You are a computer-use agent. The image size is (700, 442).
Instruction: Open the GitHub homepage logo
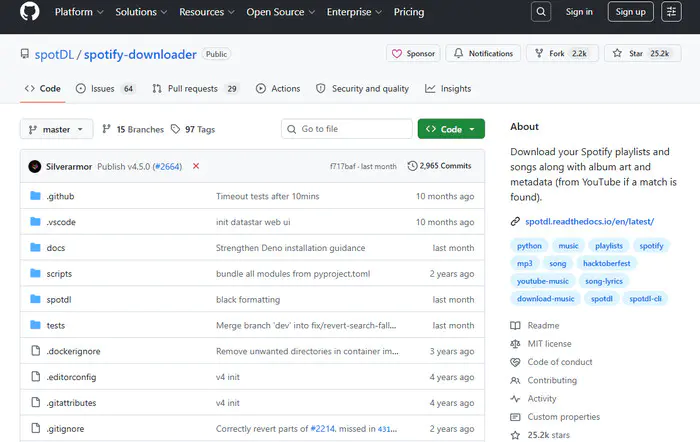coord(29,11)
